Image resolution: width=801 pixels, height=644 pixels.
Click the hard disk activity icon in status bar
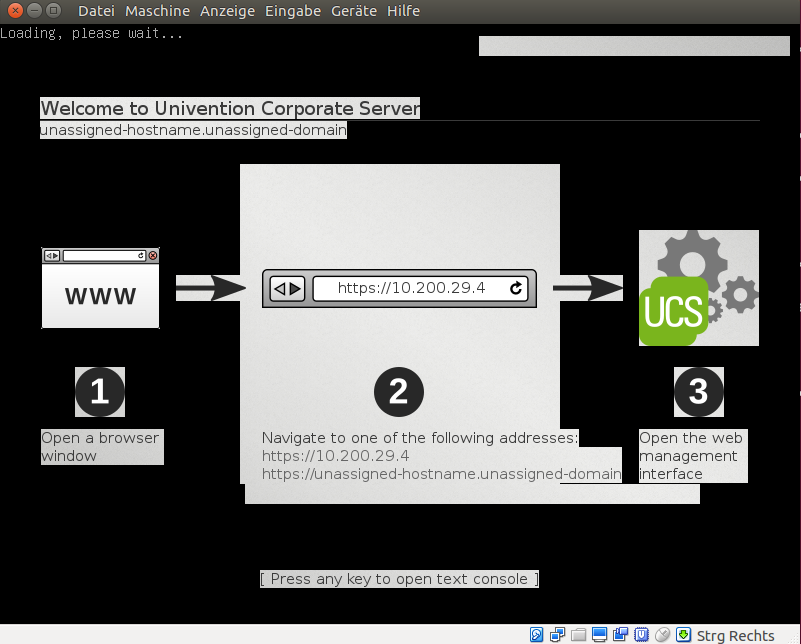[x=537, y=635]
